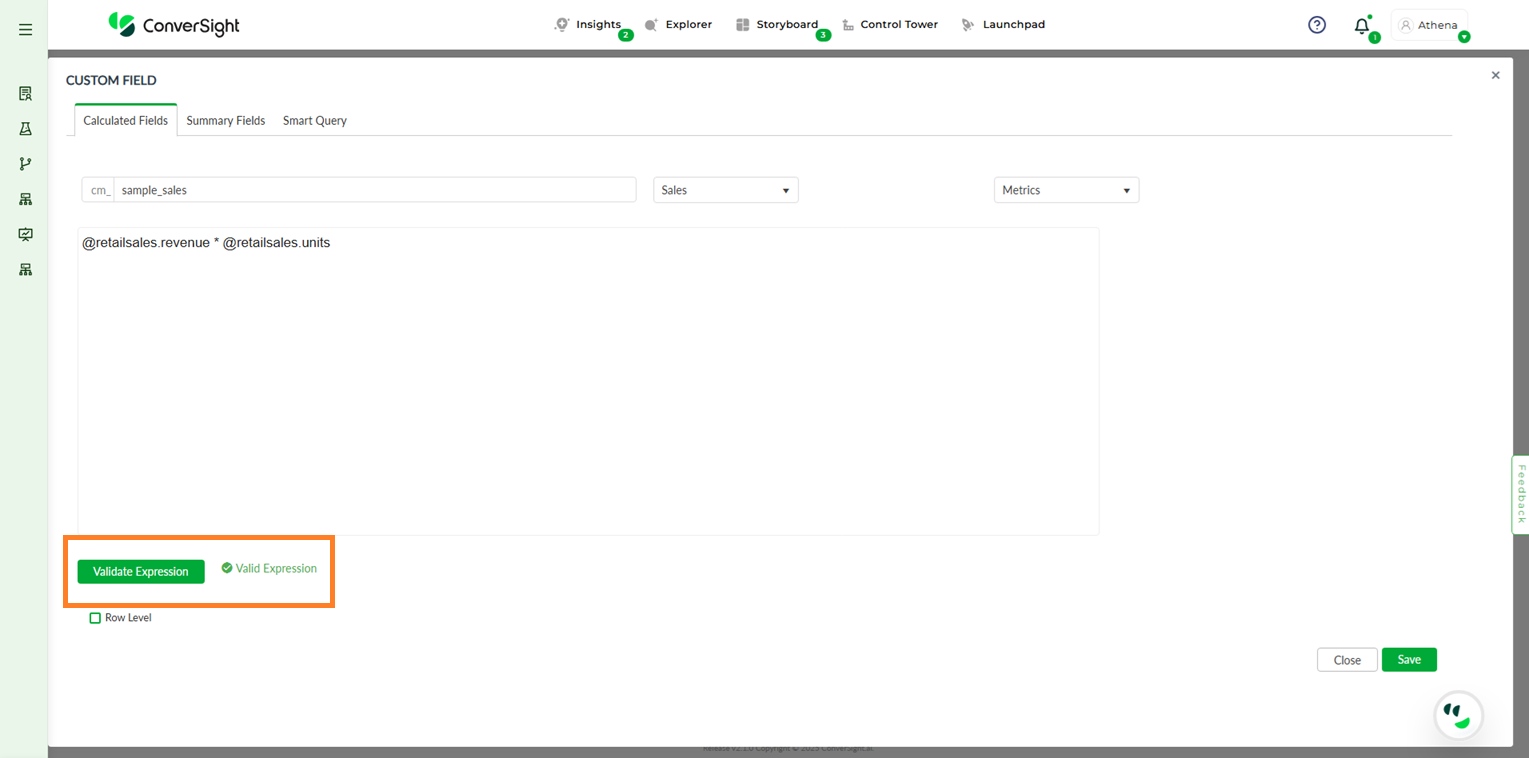Switch to the Smart Query tab
The height and width of the screenshot is (758, 1529).
(x=314, y=121)
